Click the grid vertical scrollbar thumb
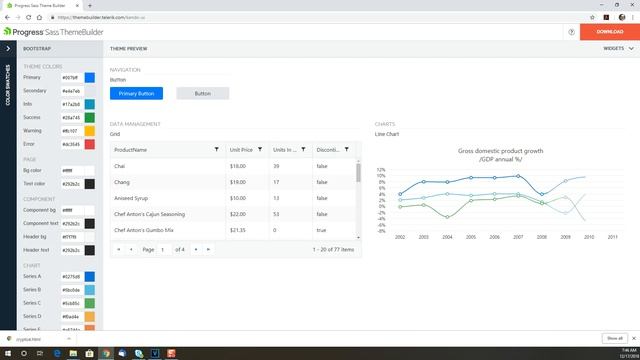Screen dimensions: 640x360 coord(358,173)
